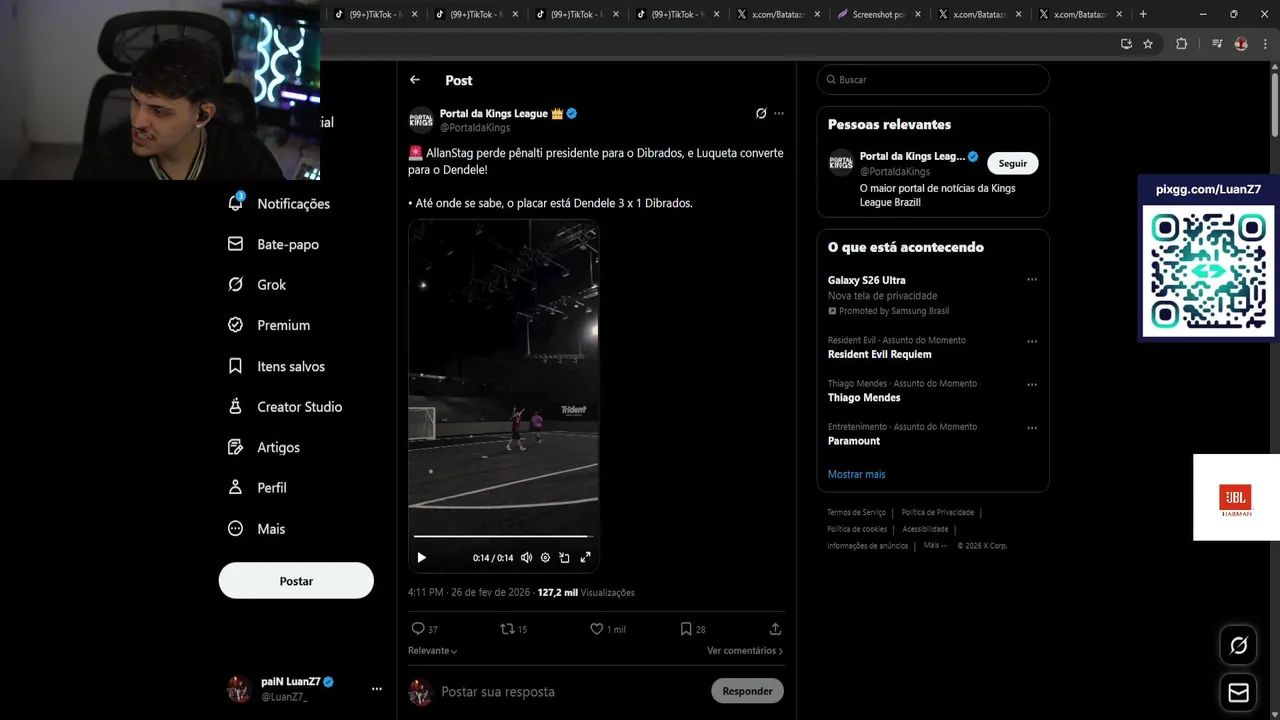Open the post's three-dot options menu
1280x720 pixels.
[x=779, y=114]
